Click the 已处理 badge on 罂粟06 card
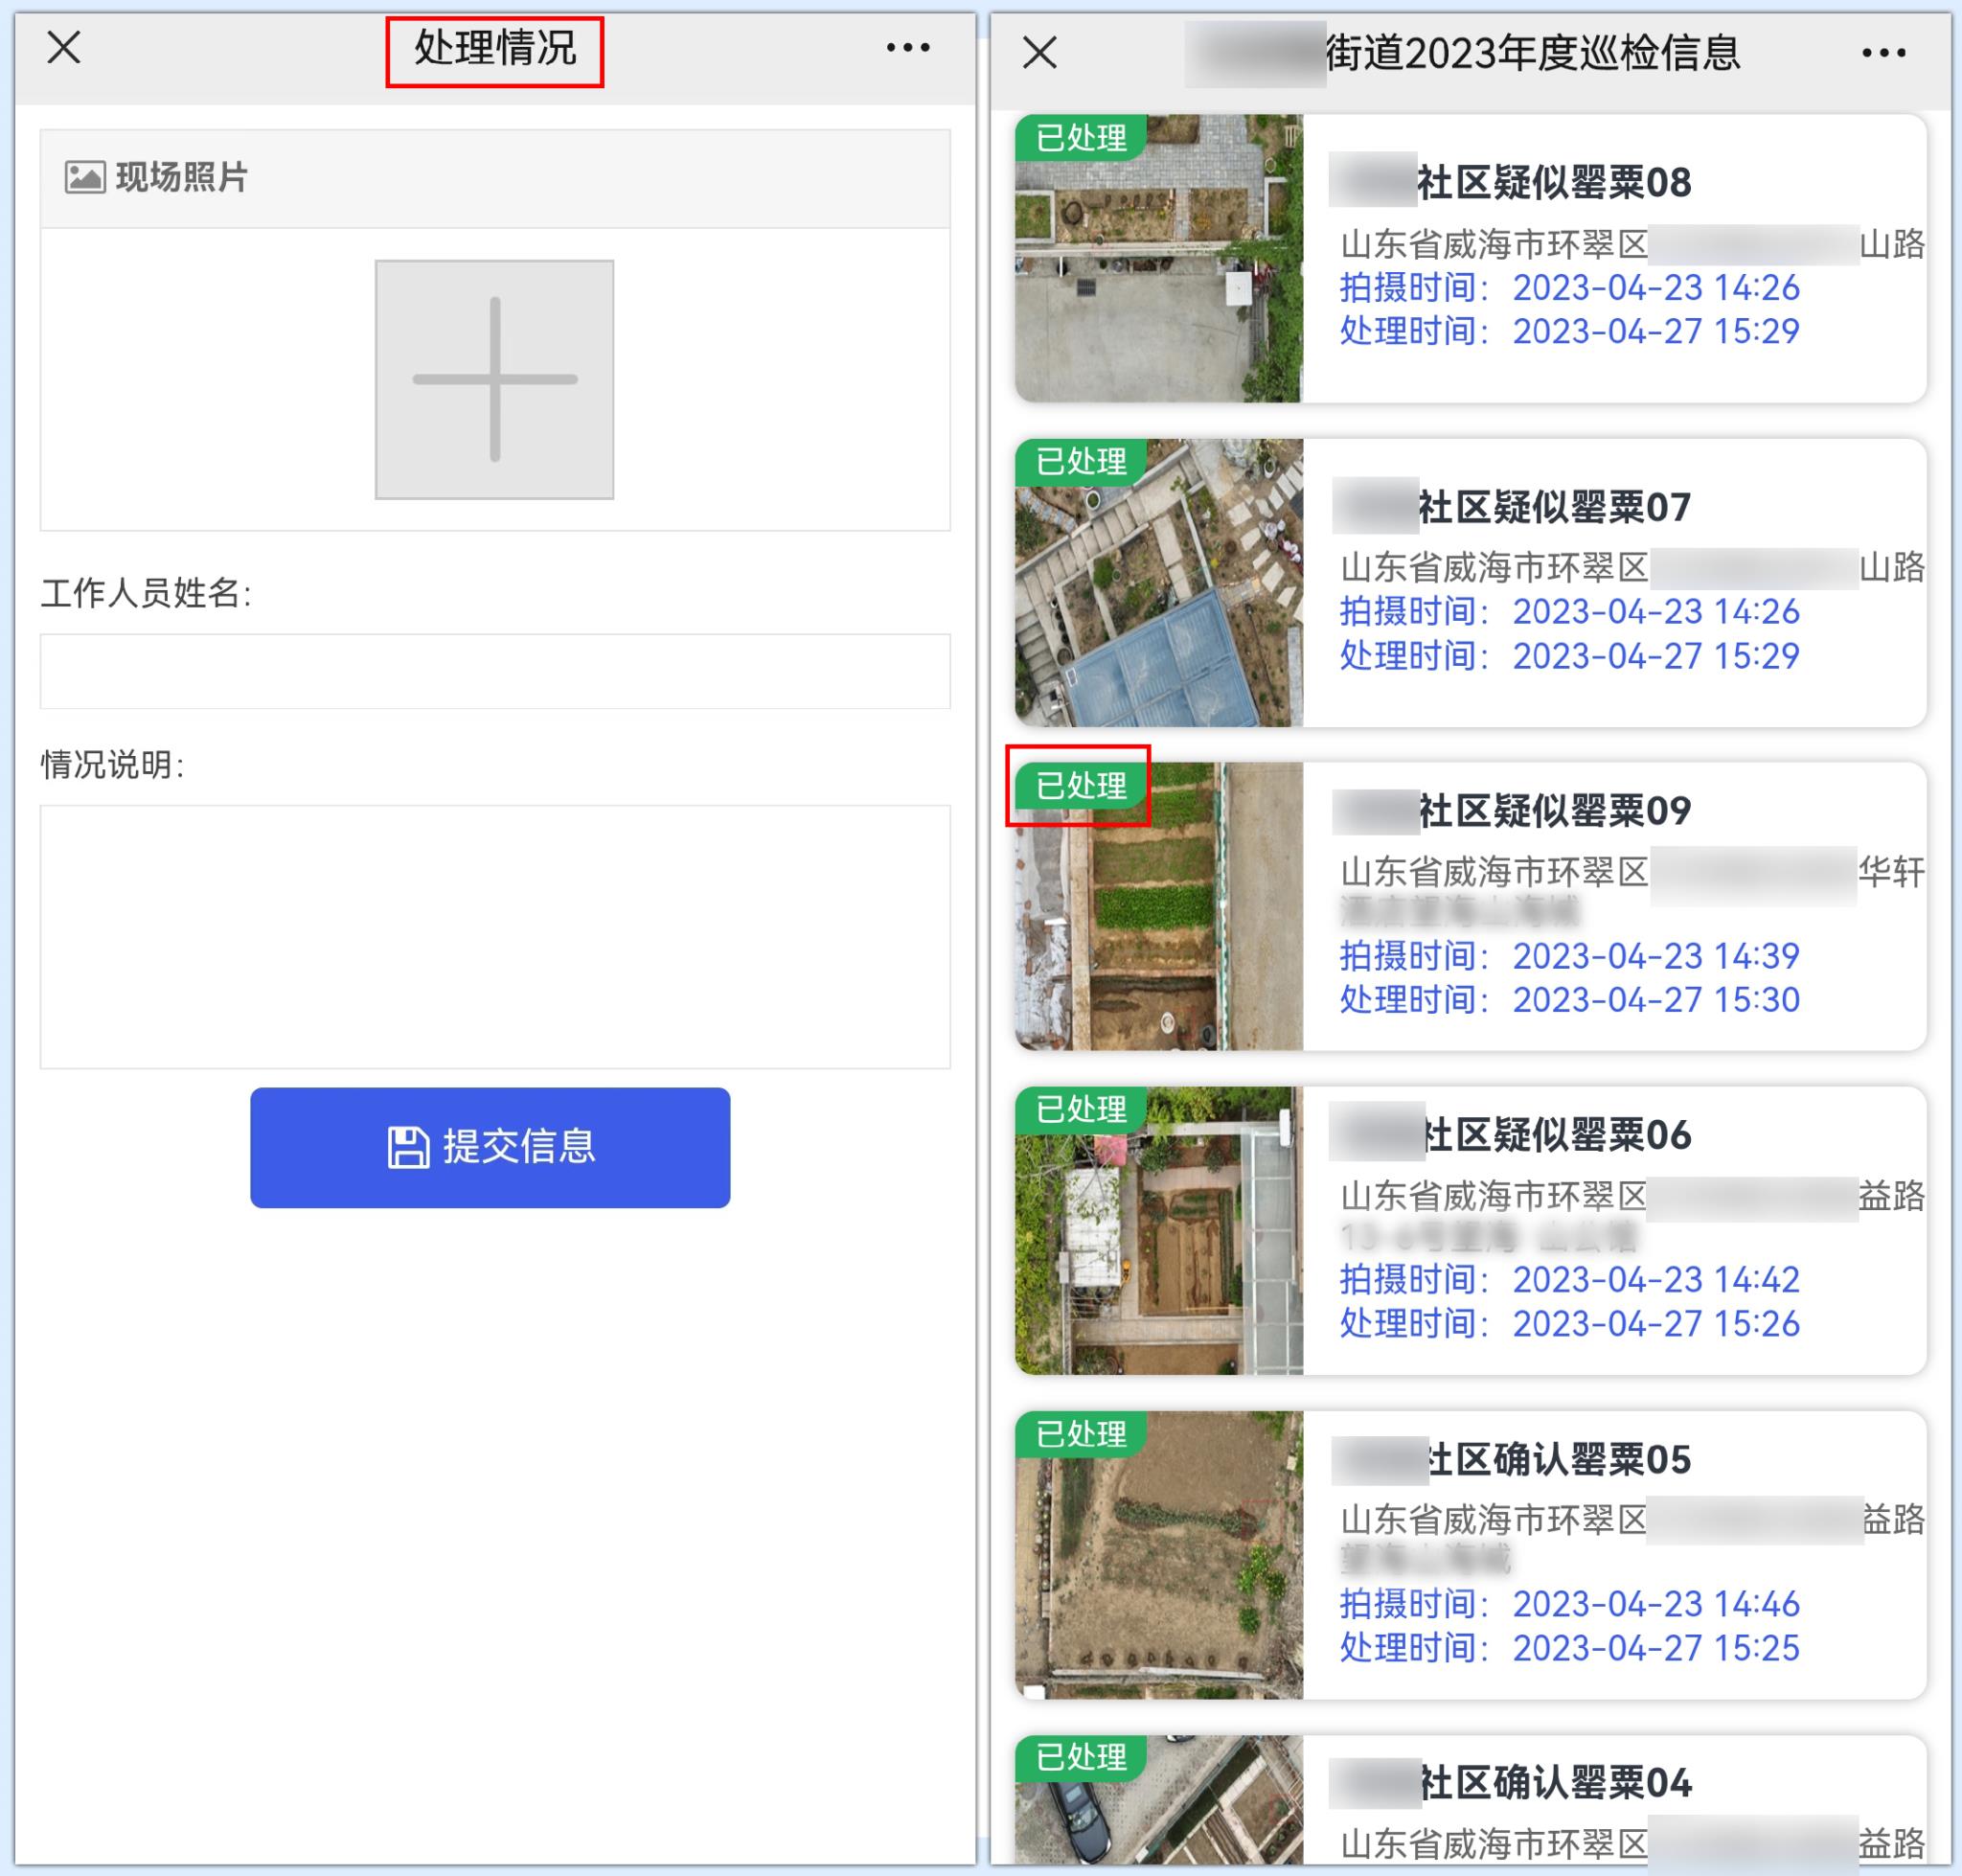1962x1876 pixels. 1081,1109
